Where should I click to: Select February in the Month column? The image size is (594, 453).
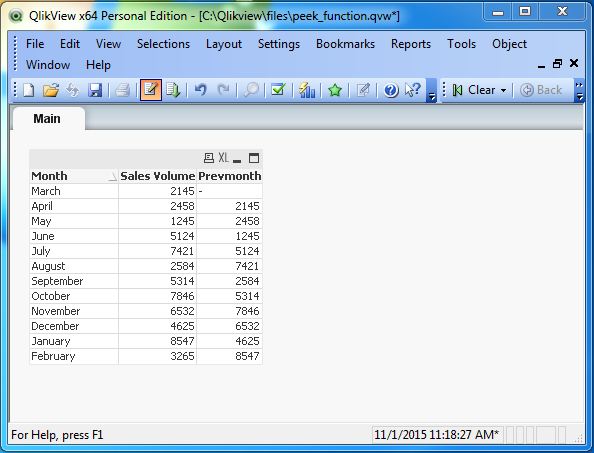[x=74, y=356]
